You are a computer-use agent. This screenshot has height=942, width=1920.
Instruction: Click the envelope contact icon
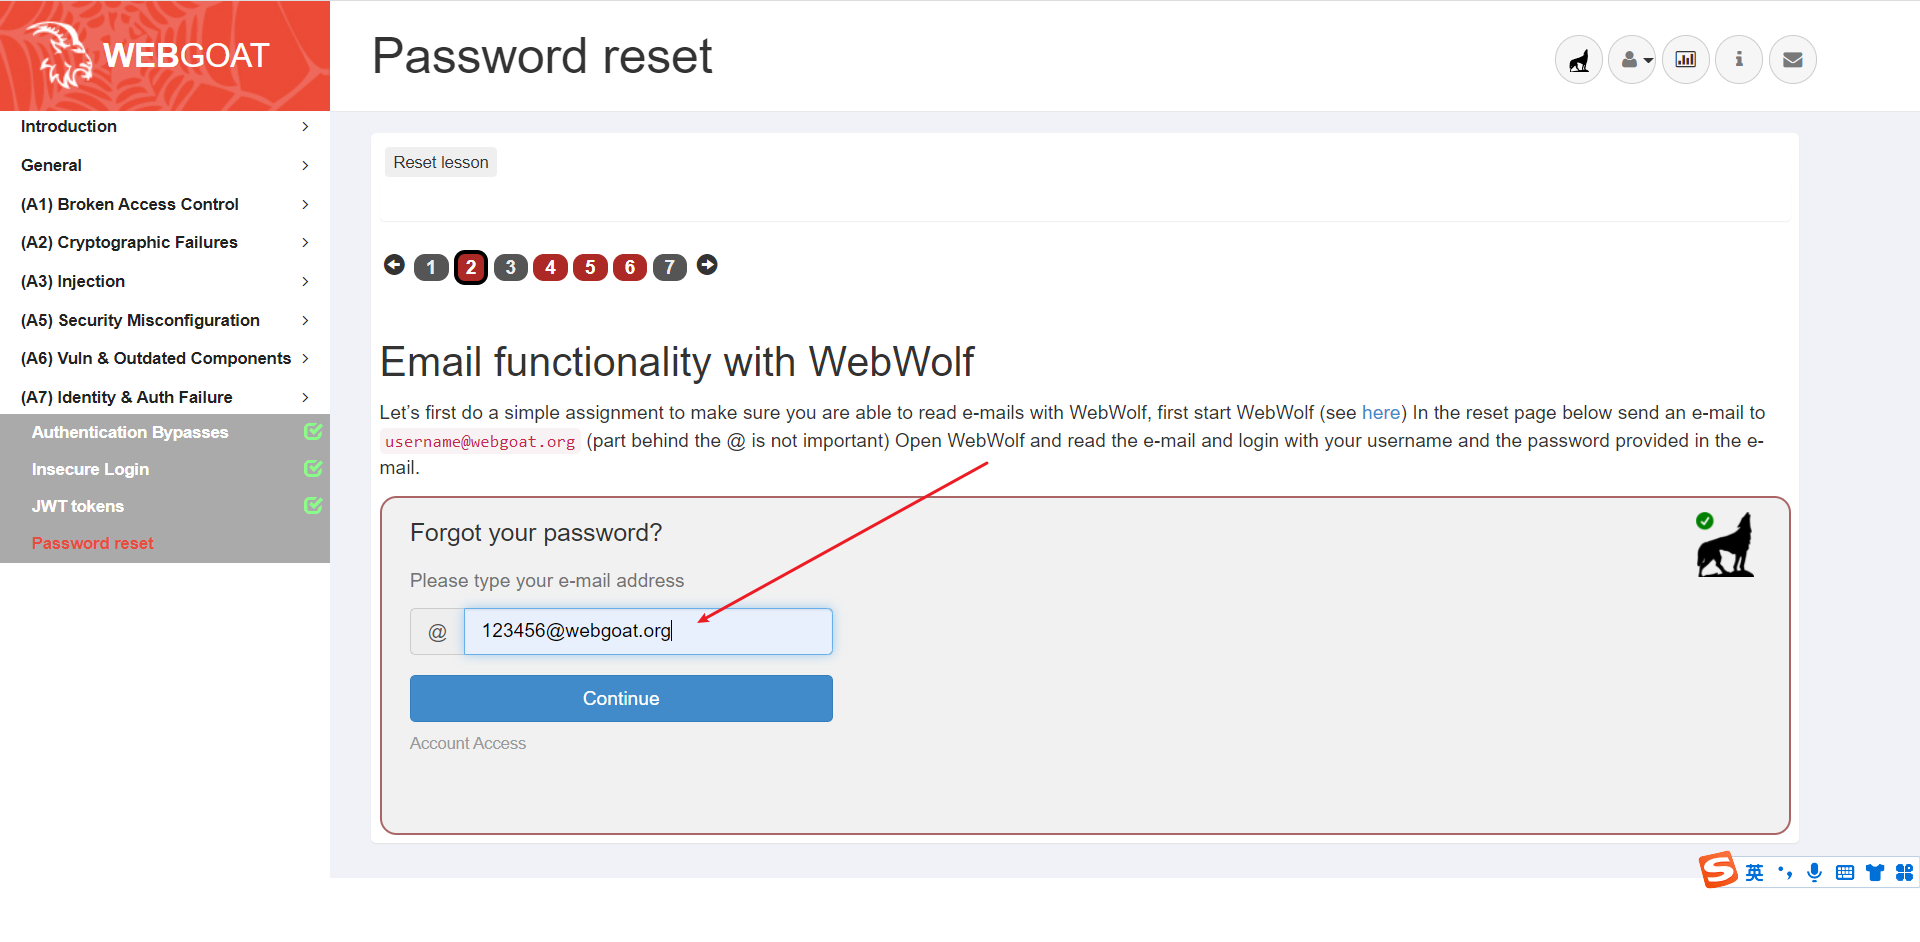coord(1793,60)
